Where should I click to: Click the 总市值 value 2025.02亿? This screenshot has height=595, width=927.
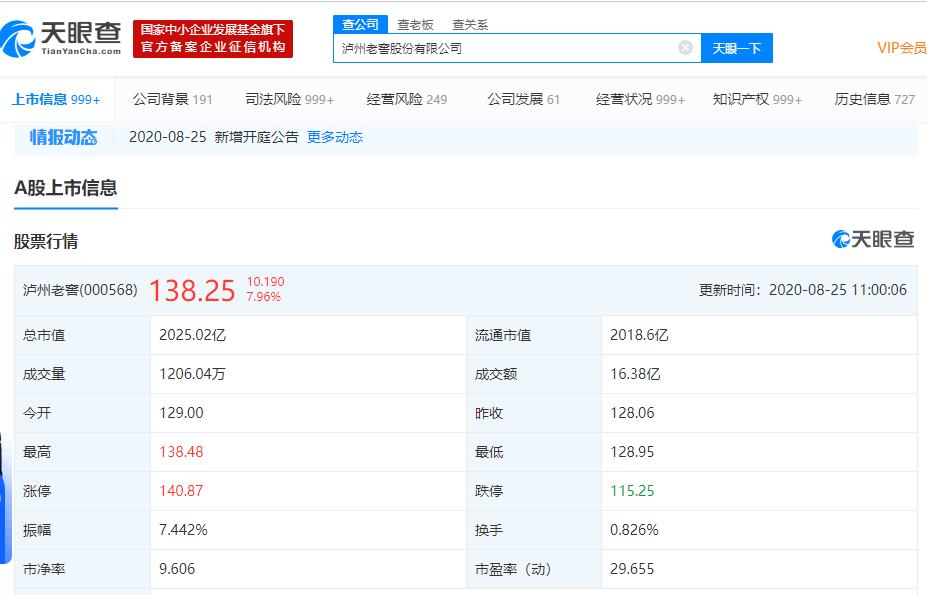pos(193,335)
